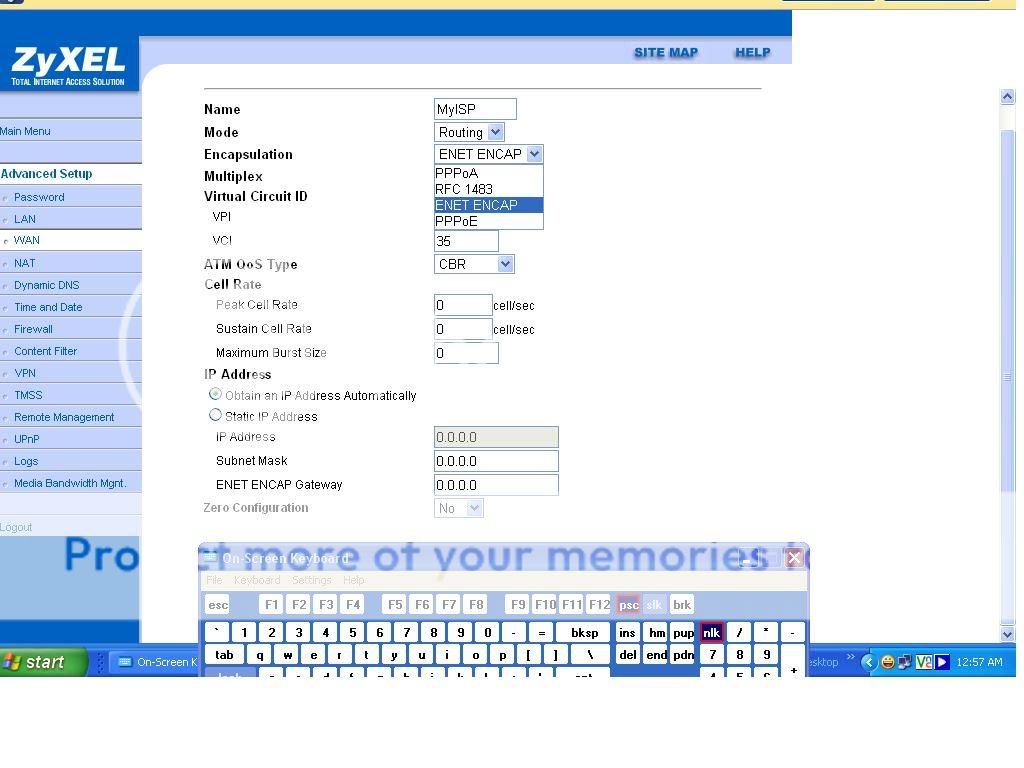Screen dimensions: 1024x768
Task: Choose PPPoE from the encapsulation list
Action: click(457, 221)
